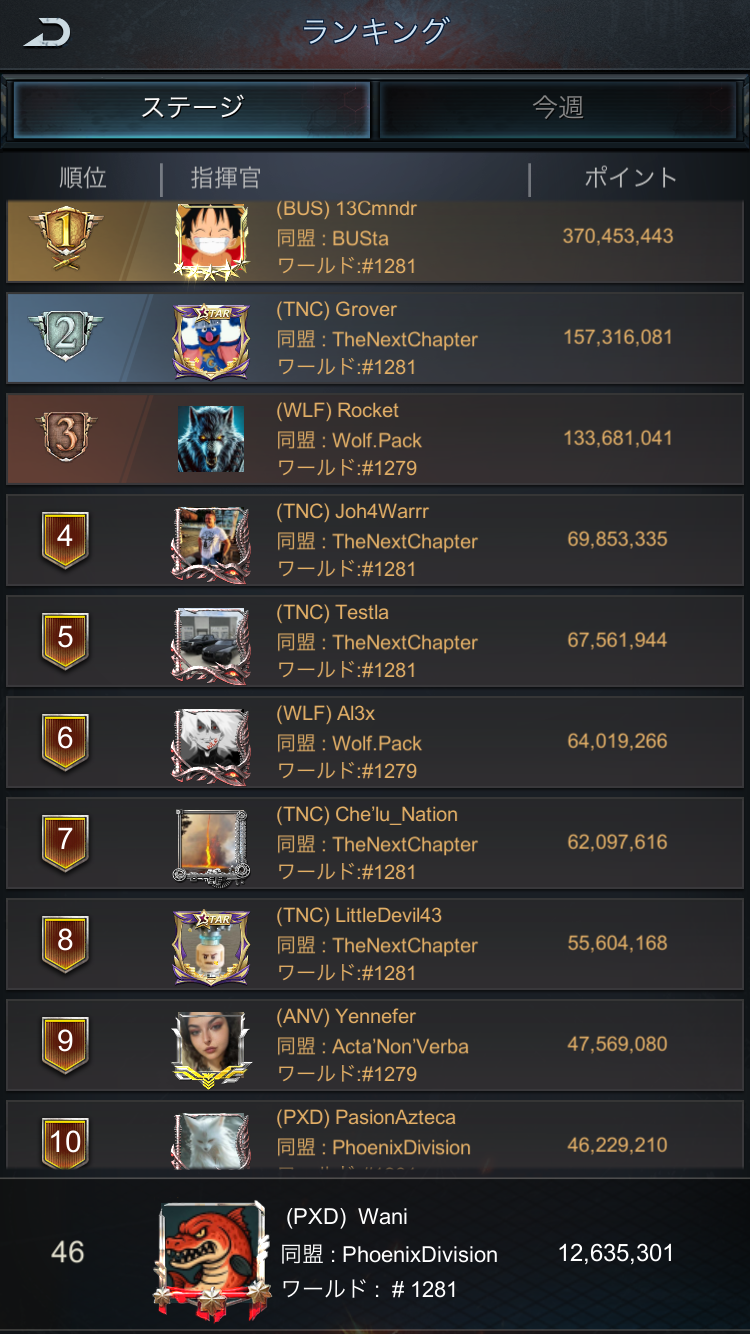The height and width of the screenshot is (1334, 750).
Task: Tap the 指揮官 column header
Action: [x=226, y=179]
